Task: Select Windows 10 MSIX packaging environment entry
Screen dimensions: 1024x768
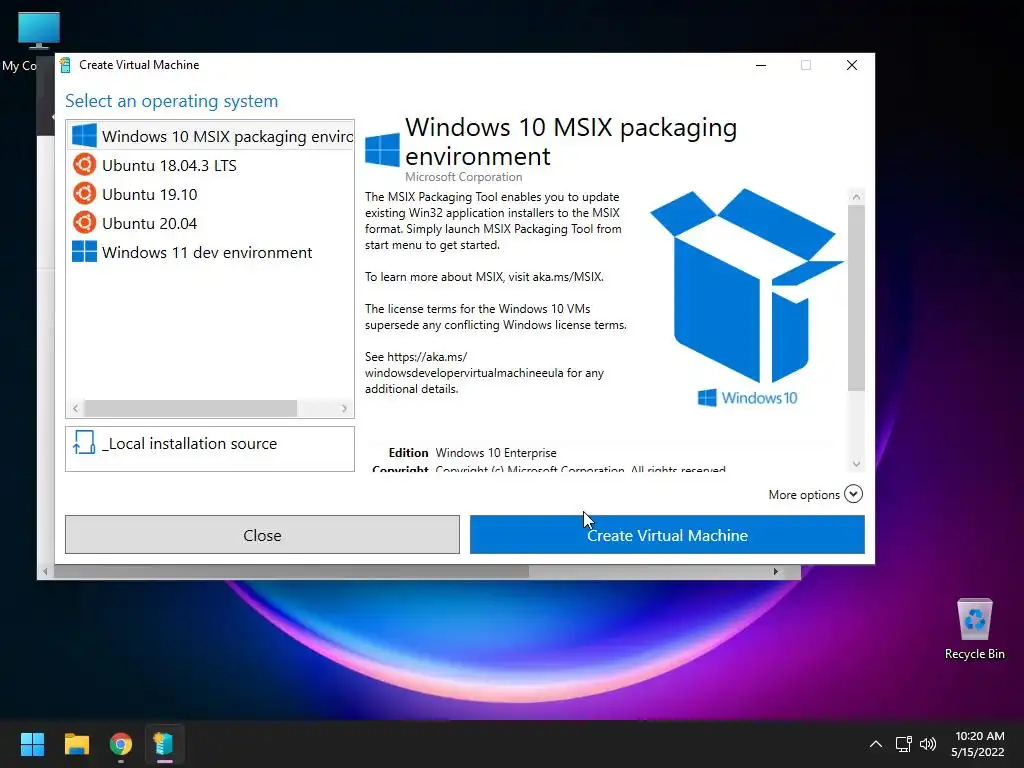Action: 210,136
